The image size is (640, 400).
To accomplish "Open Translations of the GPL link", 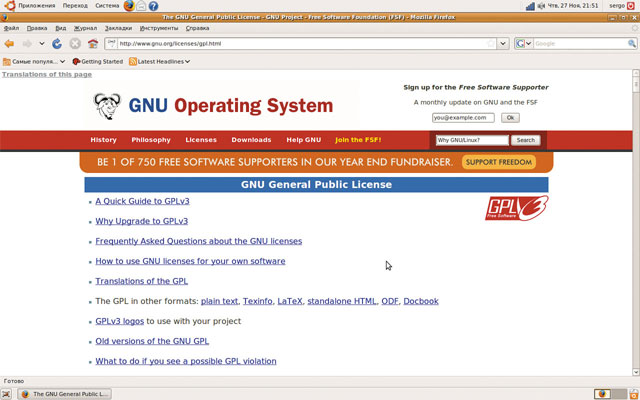I will click(x=142, y=281).
